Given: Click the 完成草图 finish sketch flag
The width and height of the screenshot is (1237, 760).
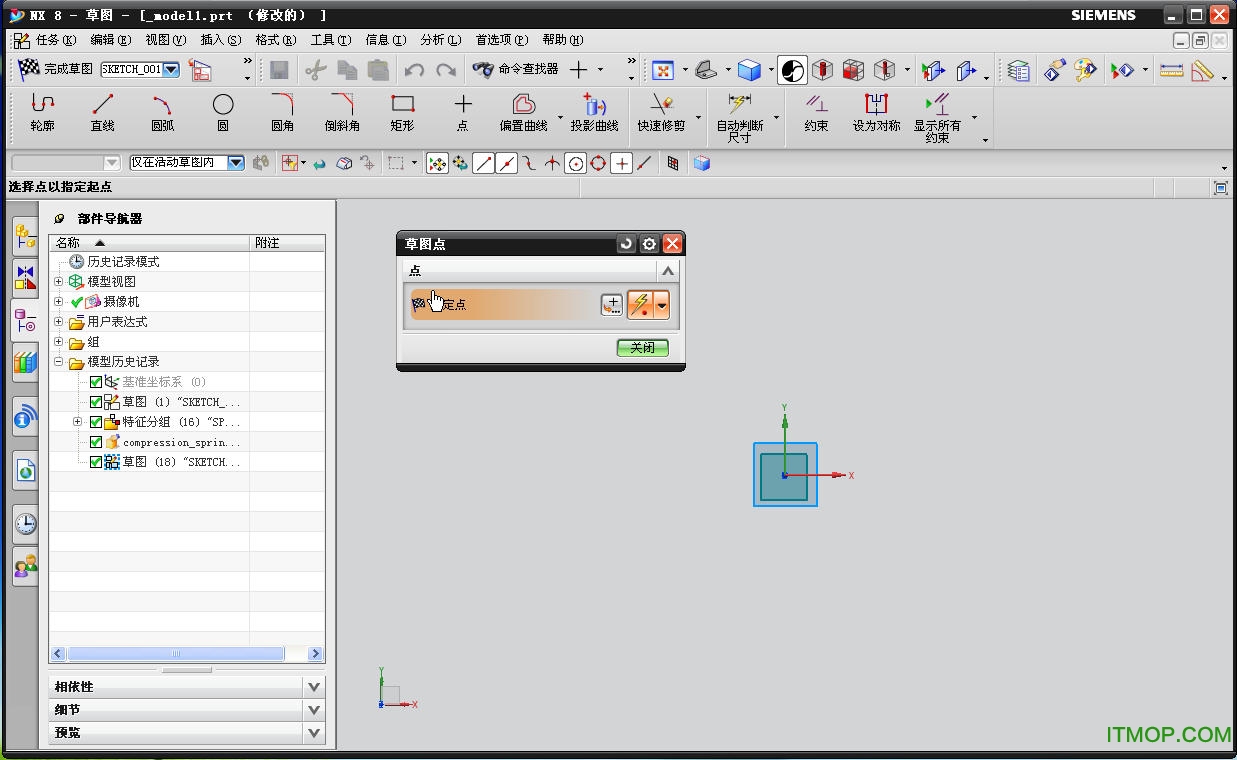Looking at the screenshot, I should click(x=56, y=69).
